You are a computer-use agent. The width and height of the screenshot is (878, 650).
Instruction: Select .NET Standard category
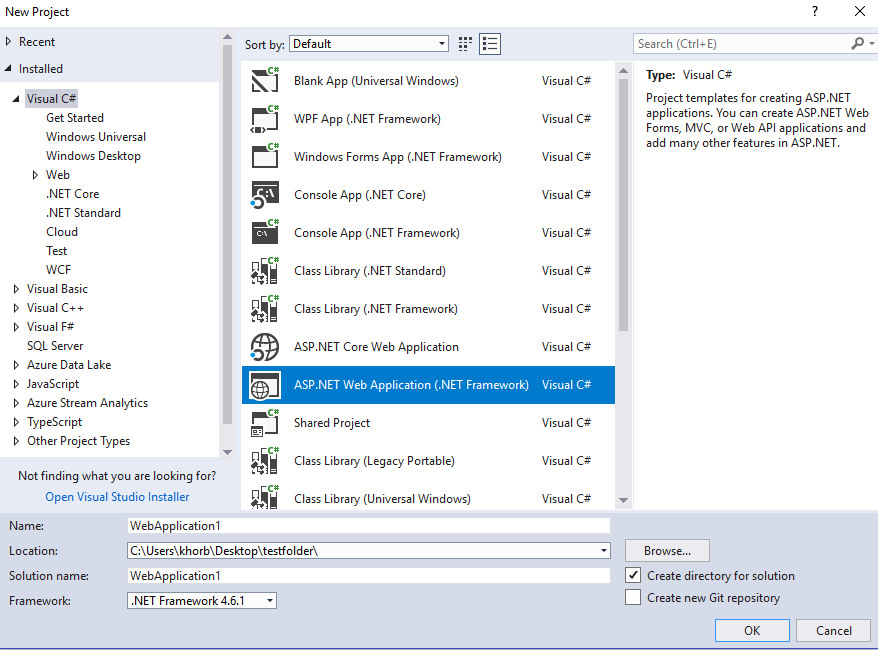[x=83, y=213]
